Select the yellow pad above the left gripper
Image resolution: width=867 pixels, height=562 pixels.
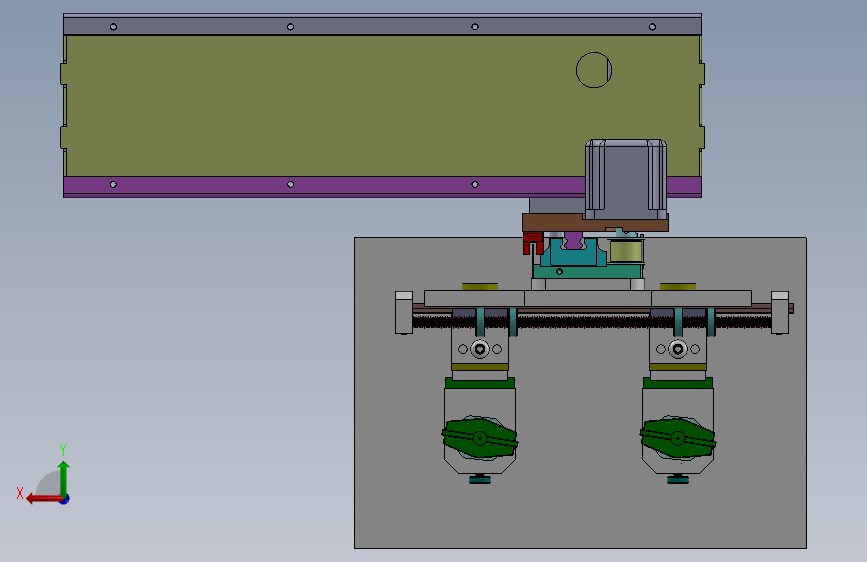click(480, 287)
